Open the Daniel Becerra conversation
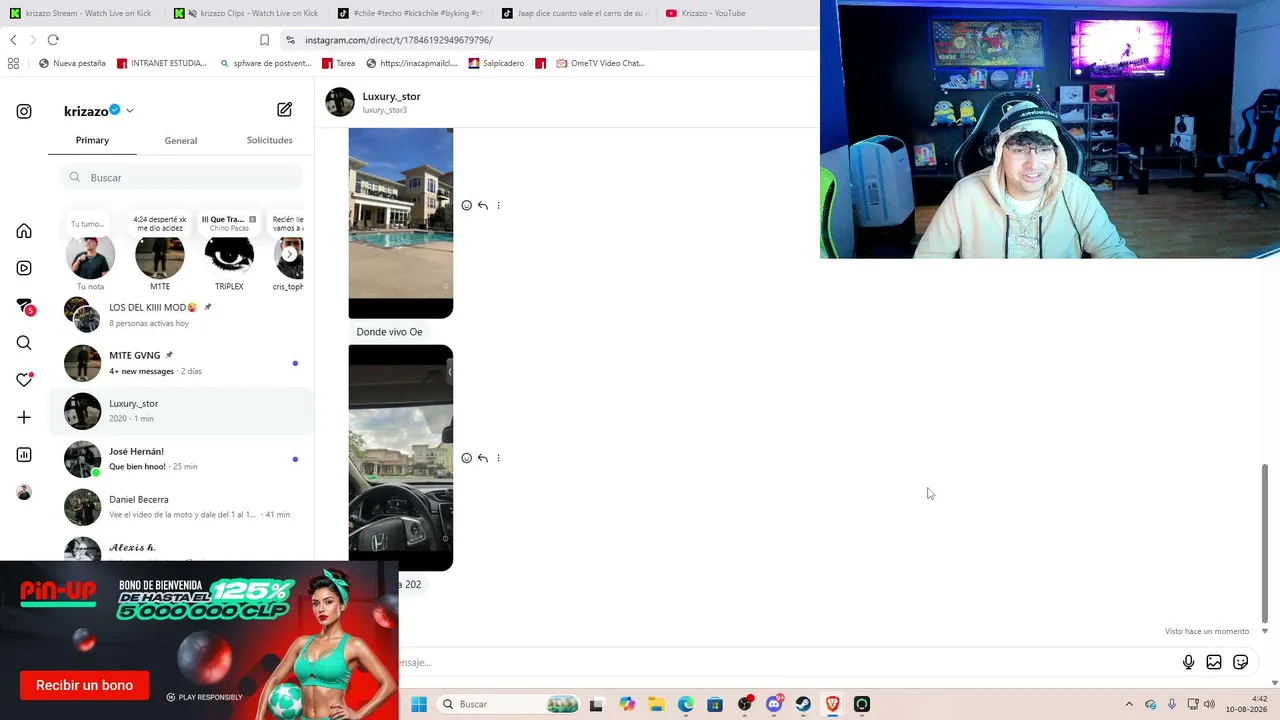This screenshot has width=1280, height=720. tap(181, 507)
